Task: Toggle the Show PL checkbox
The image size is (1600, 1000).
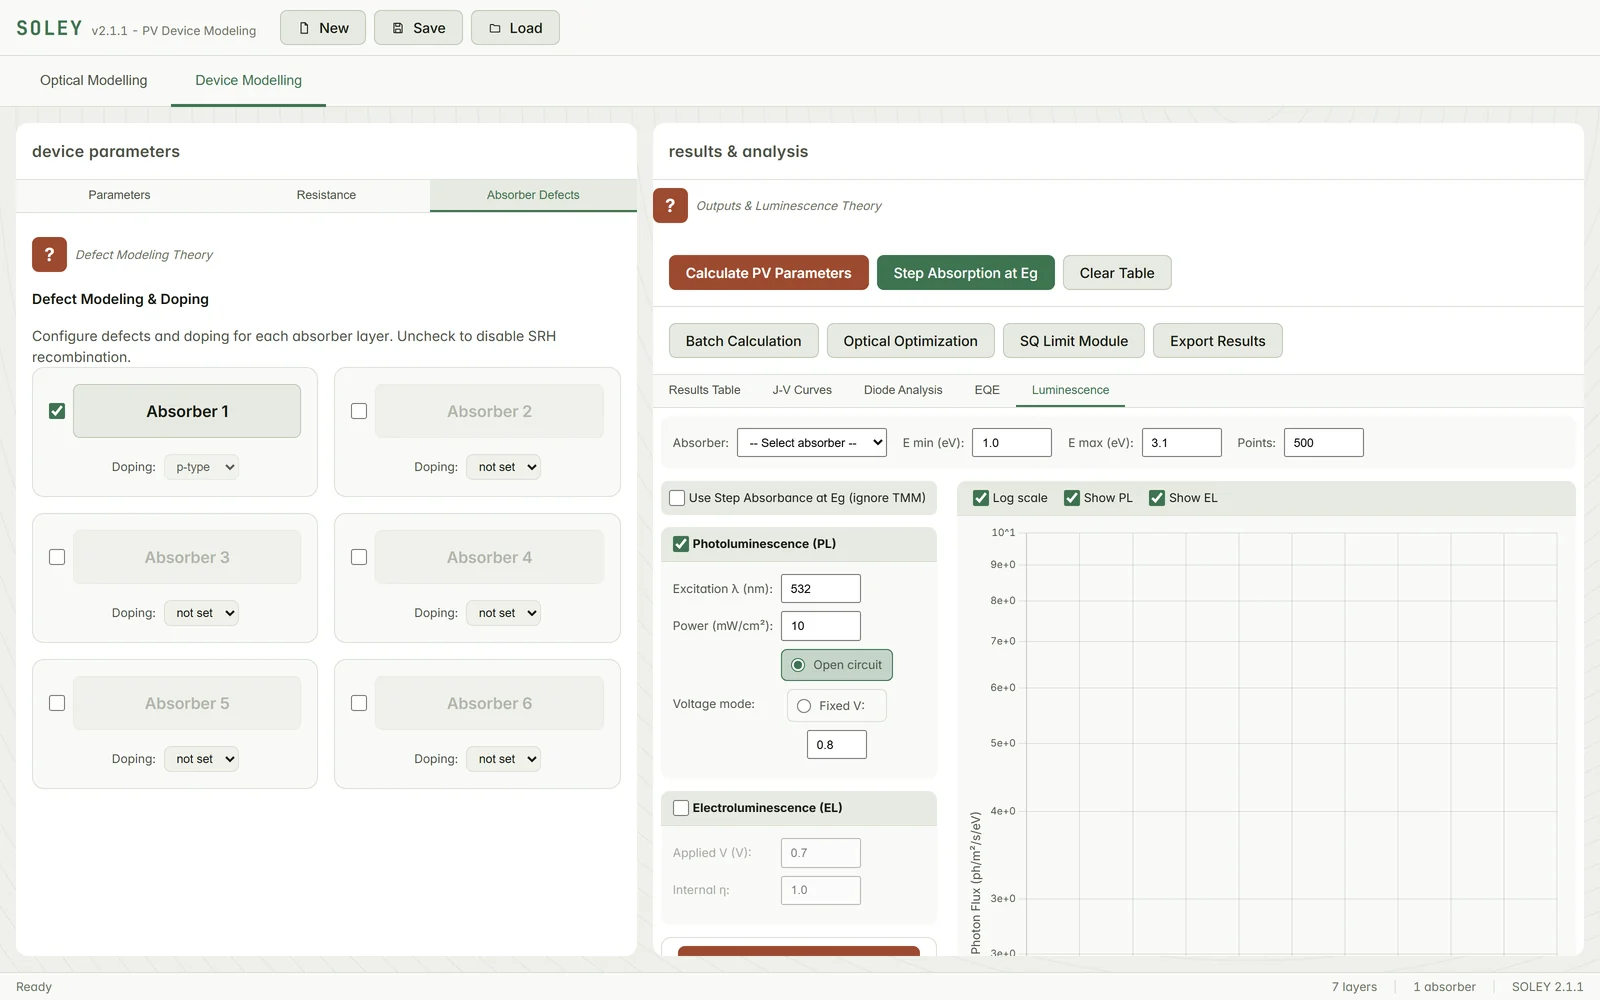Action: point(1072,498)
